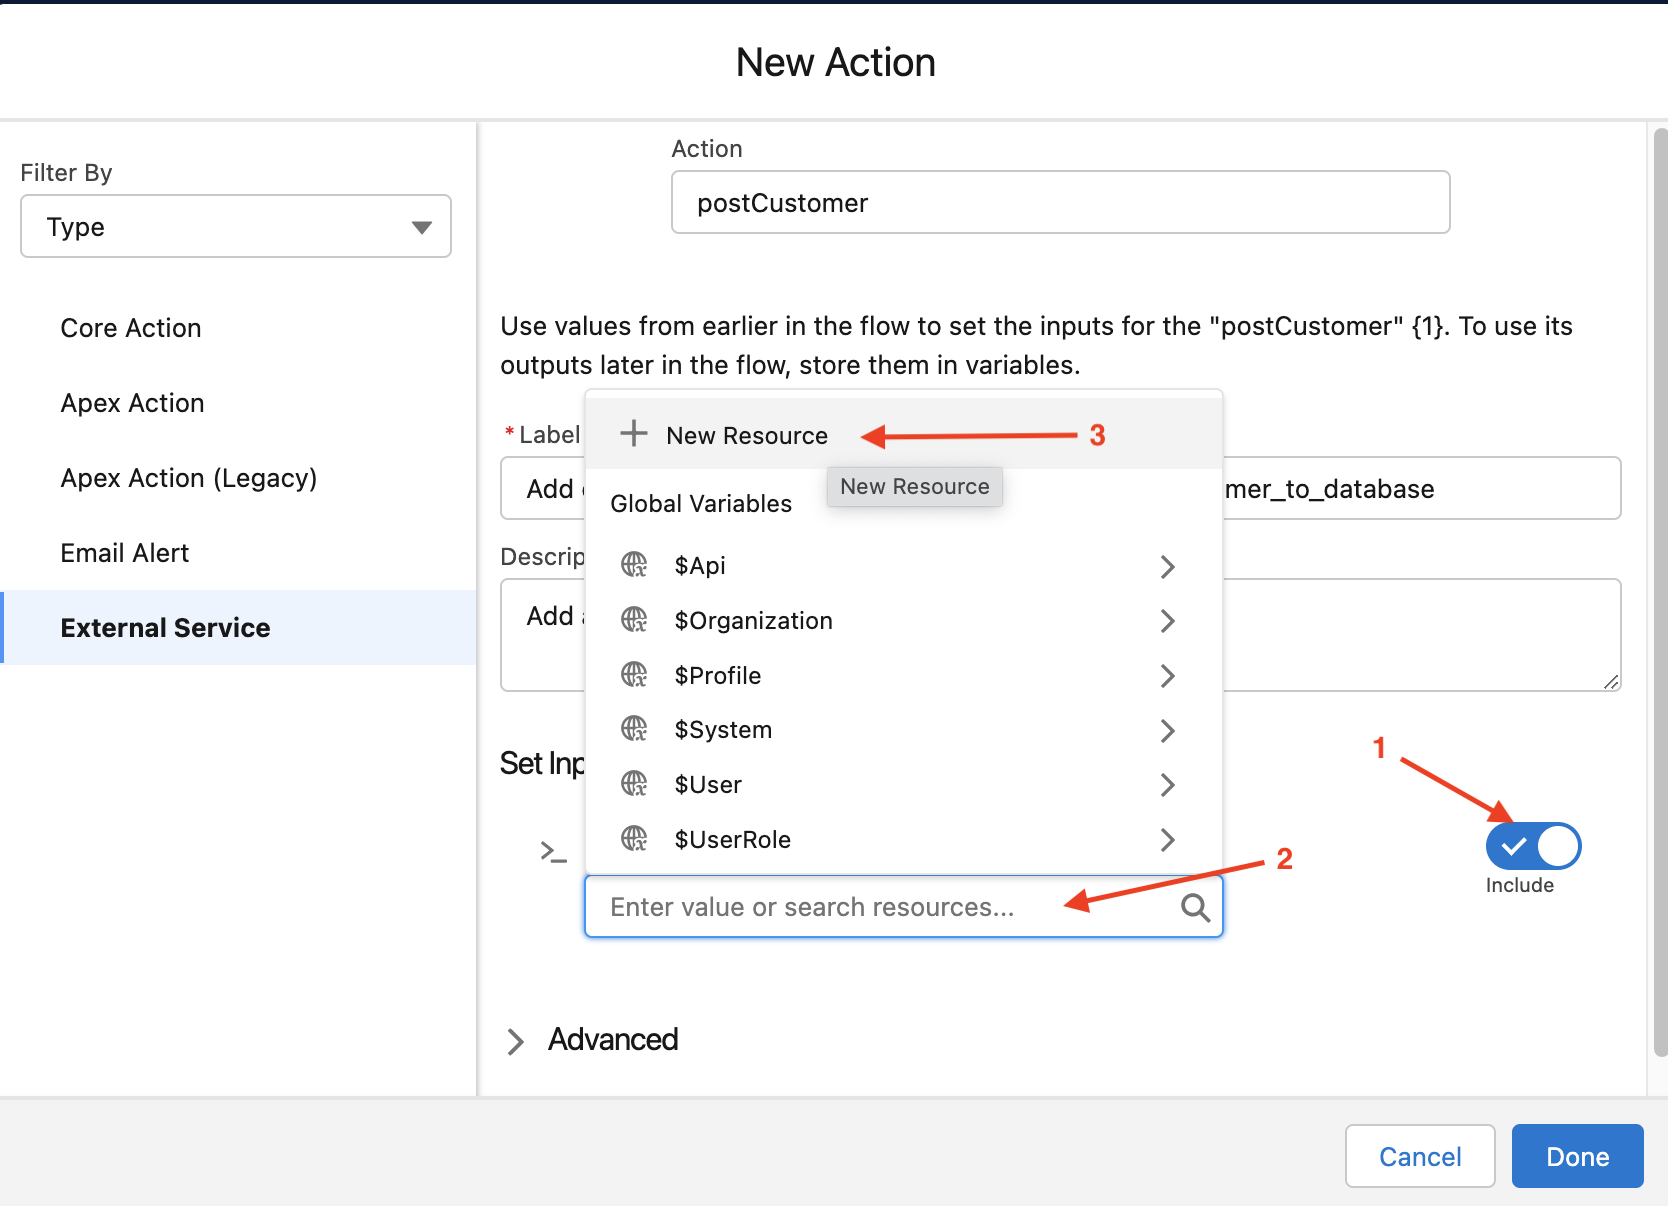Click the command-line icon near Set Input
Viewport: 1668px width, 1206px height.
(552, 851)
